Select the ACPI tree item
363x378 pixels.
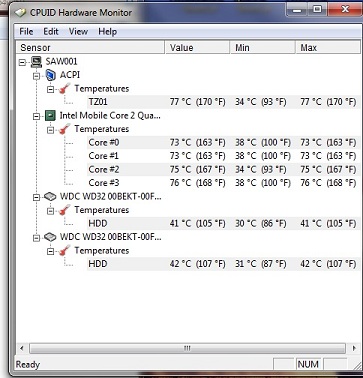click(x=70, y=75)
